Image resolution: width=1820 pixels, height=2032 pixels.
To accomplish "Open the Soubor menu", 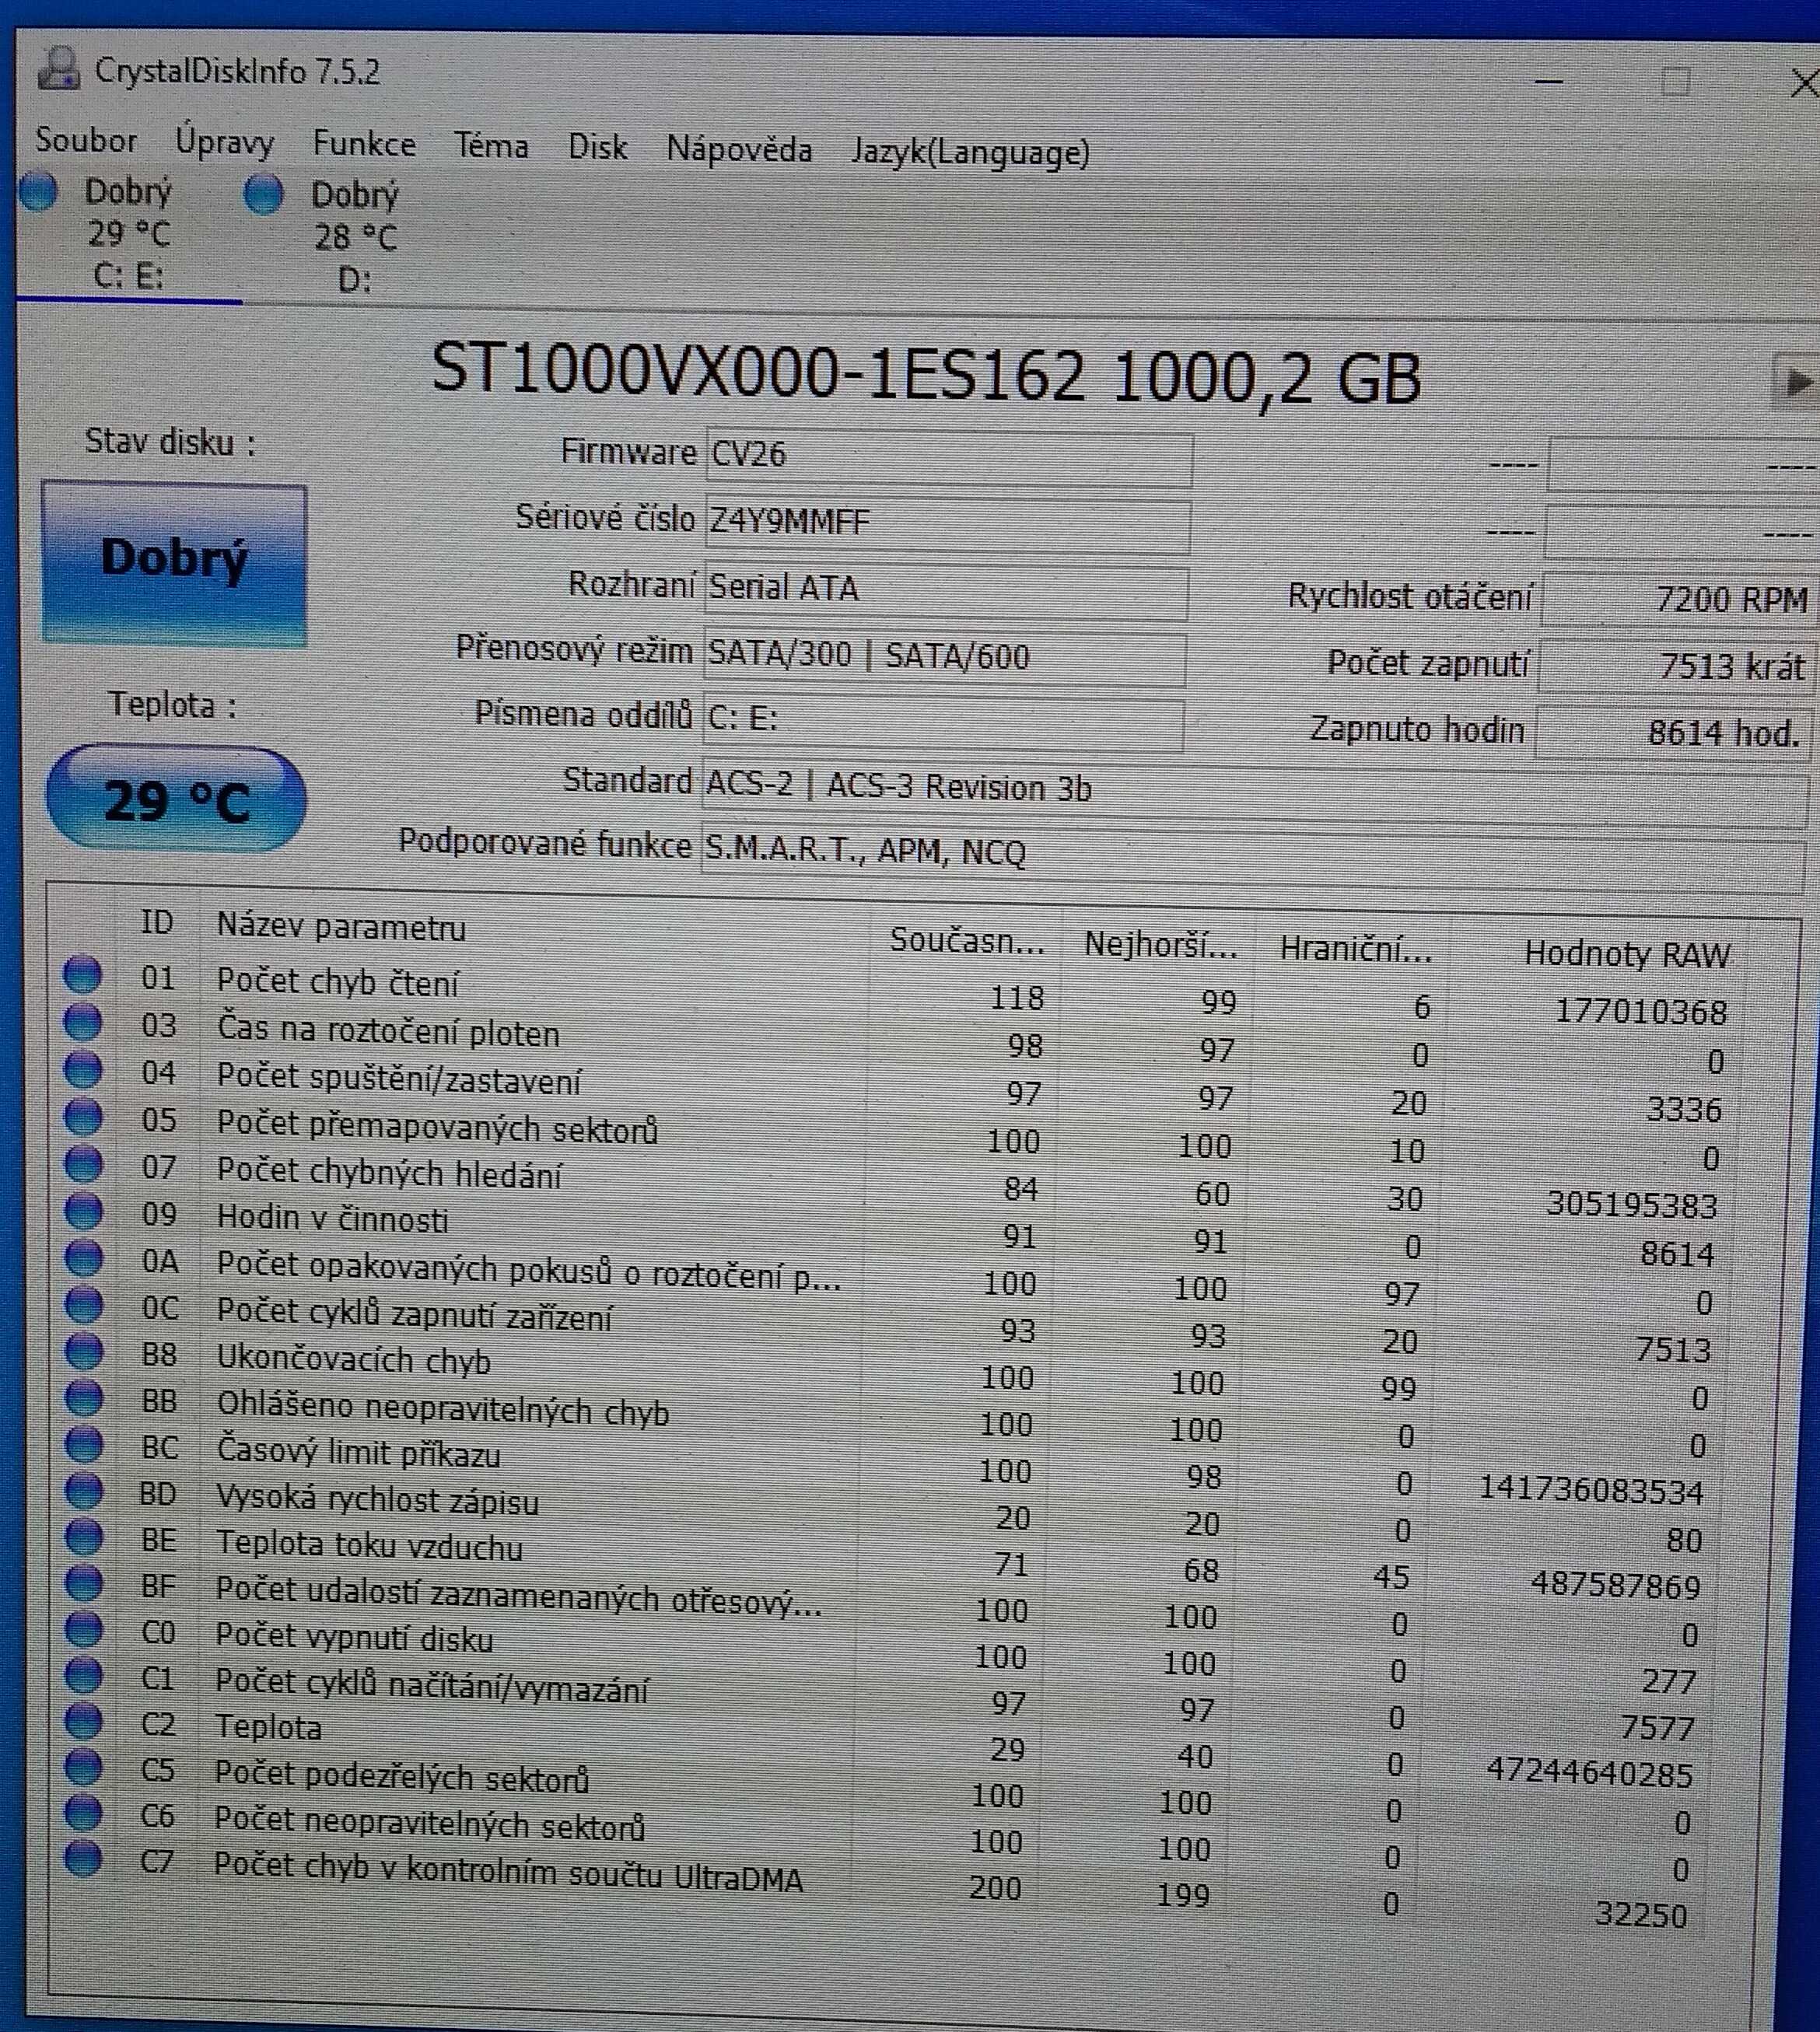I will (86, 140).
